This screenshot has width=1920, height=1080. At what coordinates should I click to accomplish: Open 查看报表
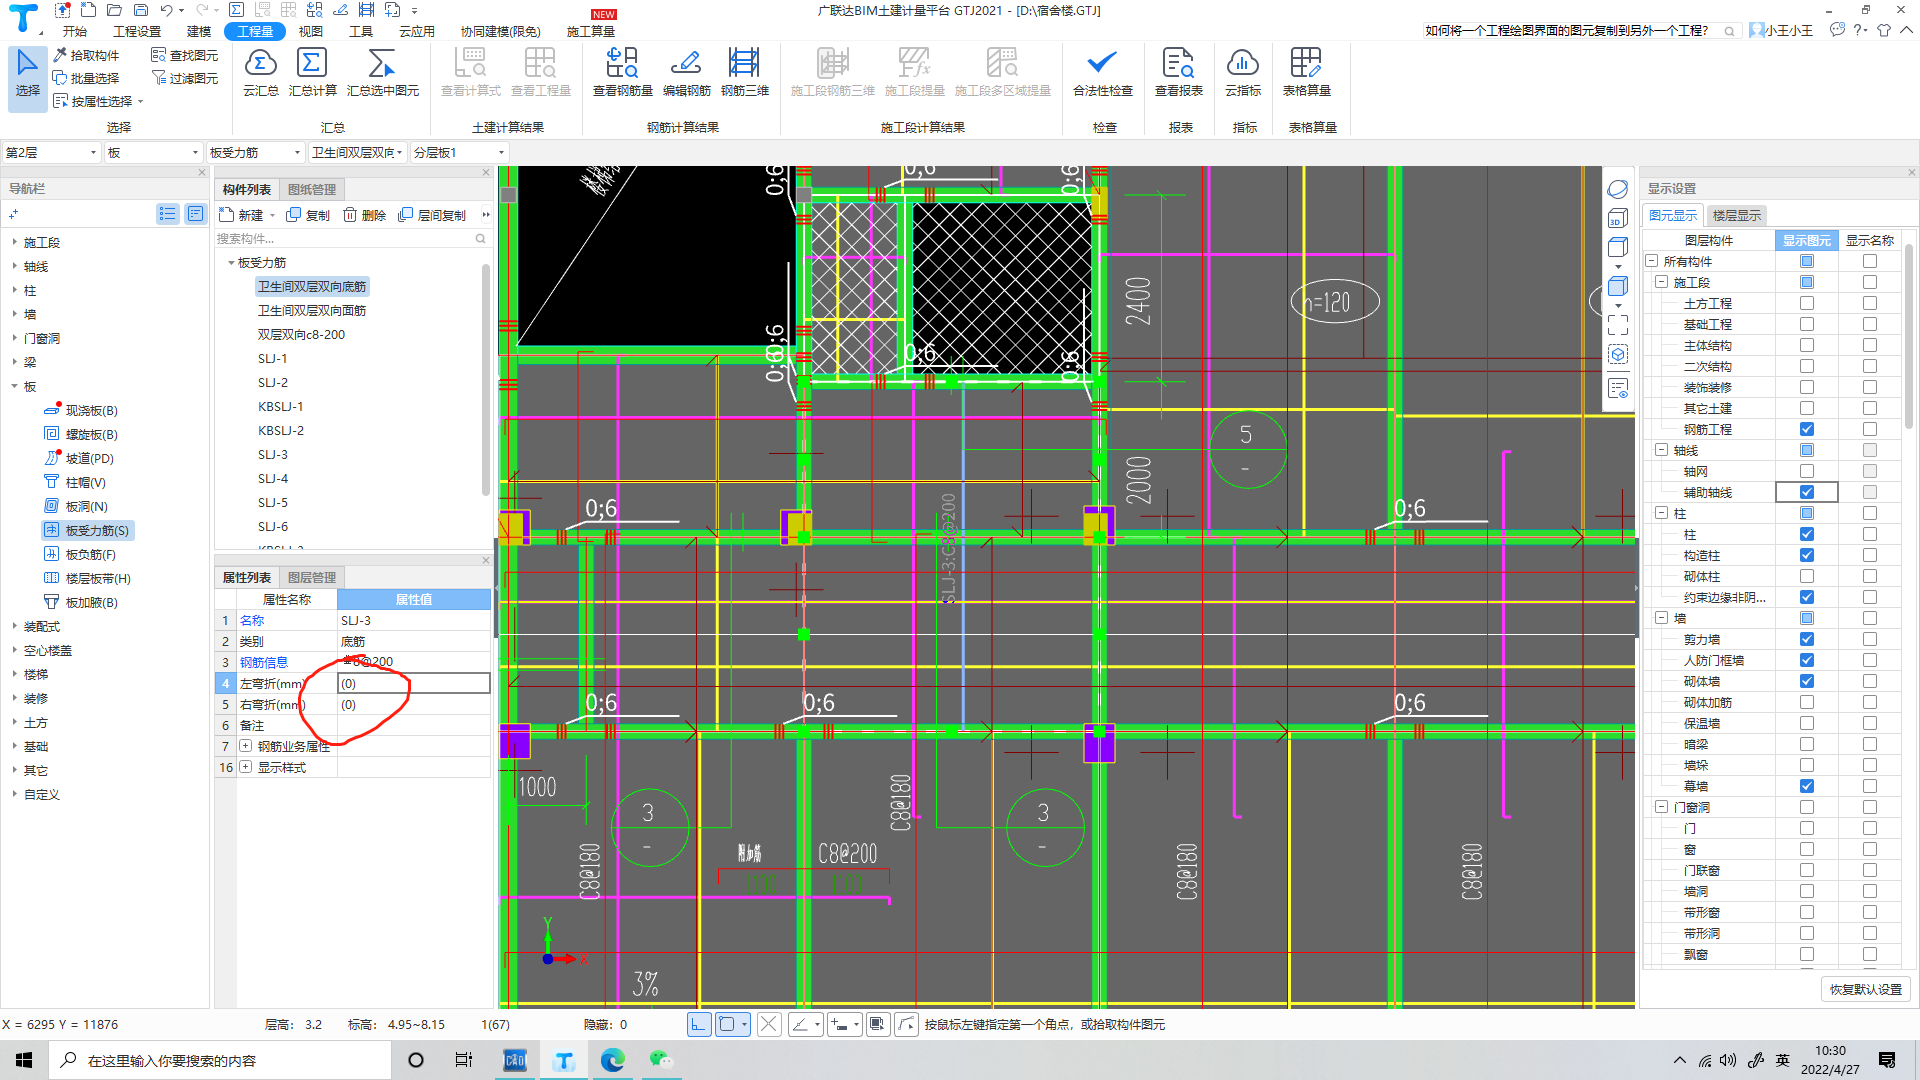pyautogui.click(x=1178, y=72)
